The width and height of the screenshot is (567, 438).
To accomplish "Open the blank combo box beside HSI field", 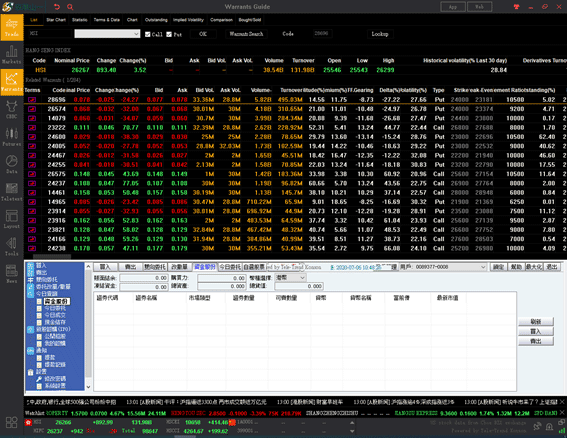I will (107, 34).
